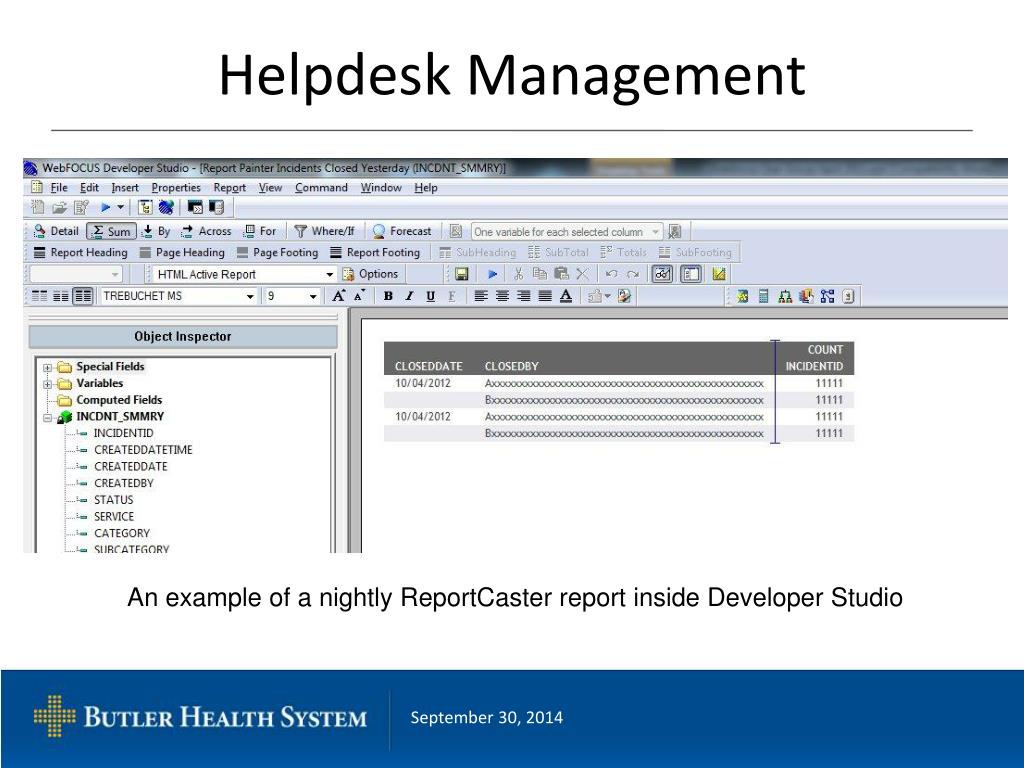Toggle the glasses preview icon

[x=662, y=274]
